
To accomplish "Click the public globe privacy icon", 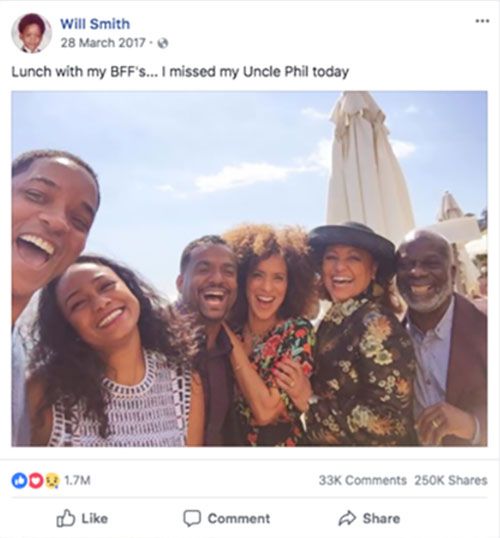I will point(163,43).
